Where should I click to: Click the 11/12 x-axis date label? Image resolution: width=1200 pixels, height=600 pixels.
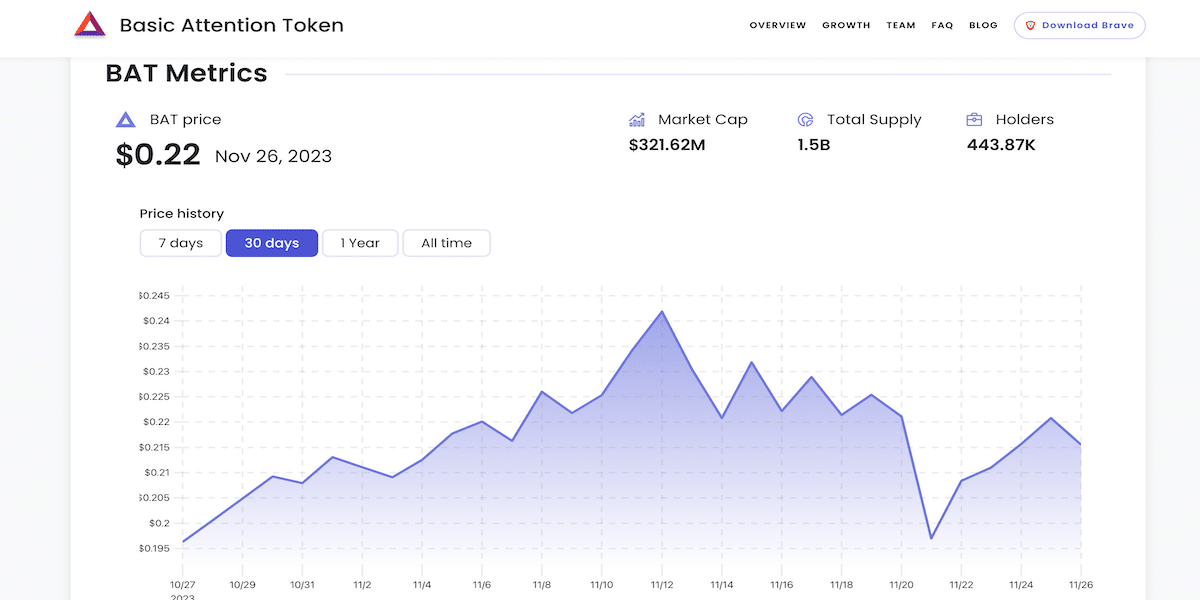[662, 584]
